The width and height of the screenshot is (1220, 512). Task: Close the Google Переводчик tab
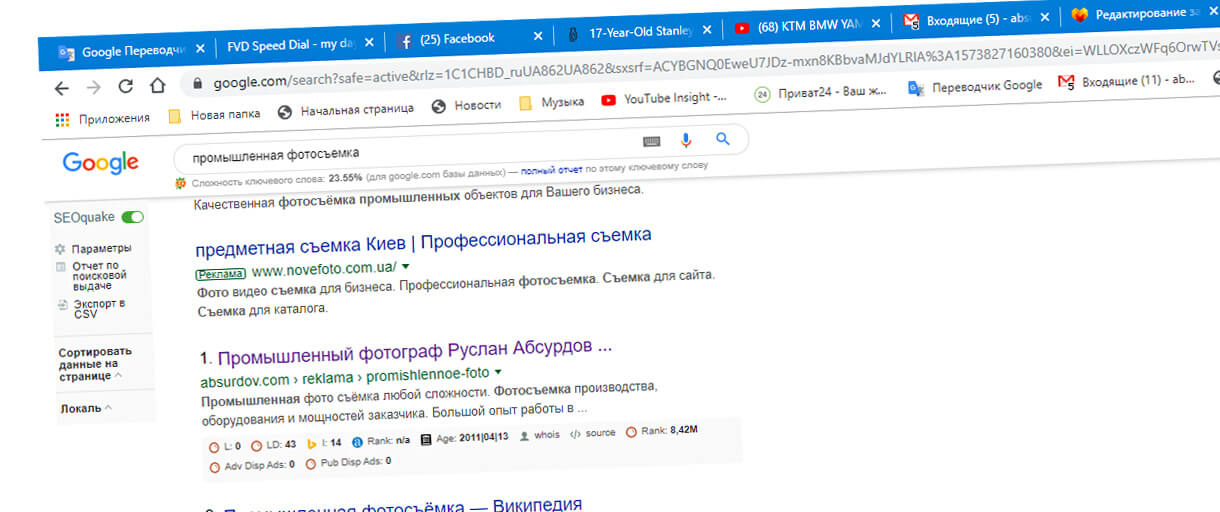tap(200, 47)
